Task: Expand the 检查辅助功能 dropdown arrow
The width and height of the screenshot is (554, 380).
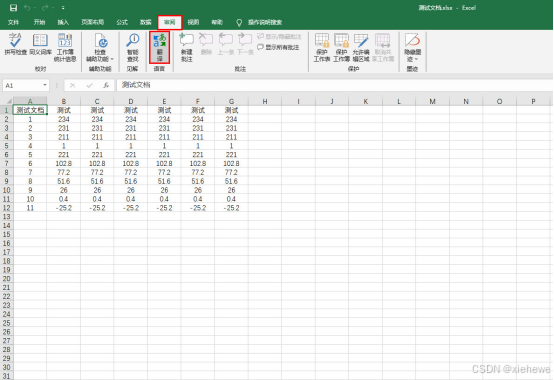Action: pyautogui.click(x=112, y=59)
